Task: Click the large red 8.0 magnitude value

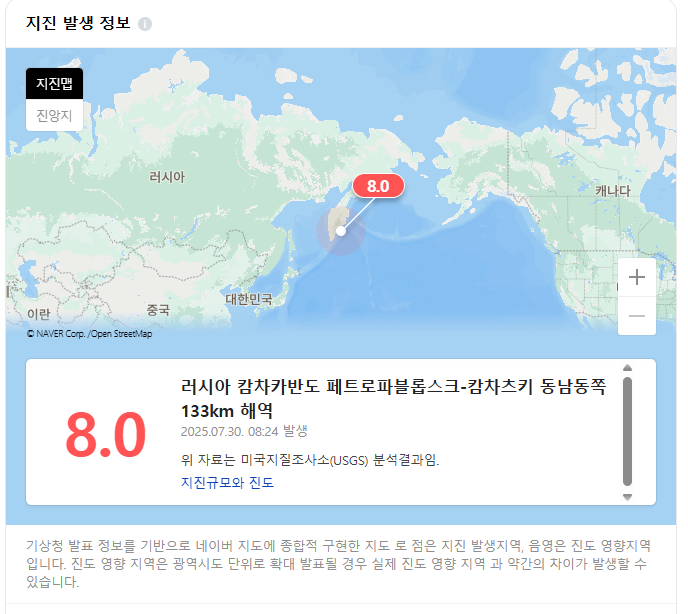Action: [106, 434]
